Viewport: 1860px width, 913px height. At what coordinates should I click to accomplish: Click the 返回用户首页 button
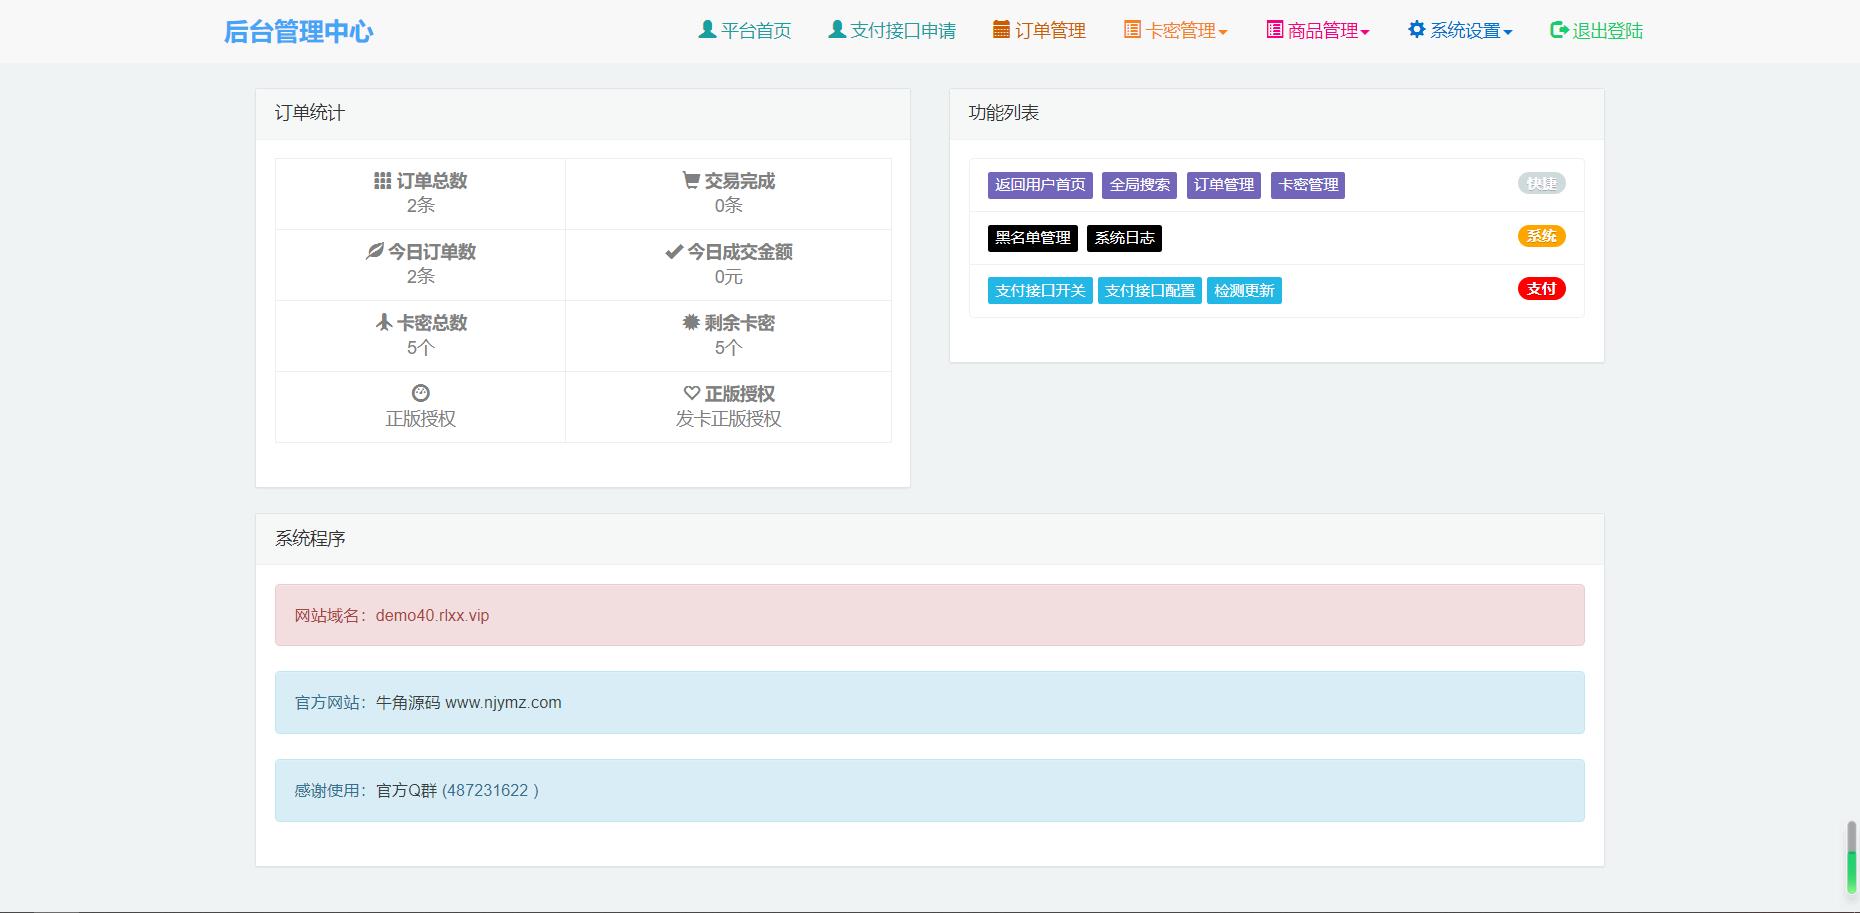(1039, 185)
